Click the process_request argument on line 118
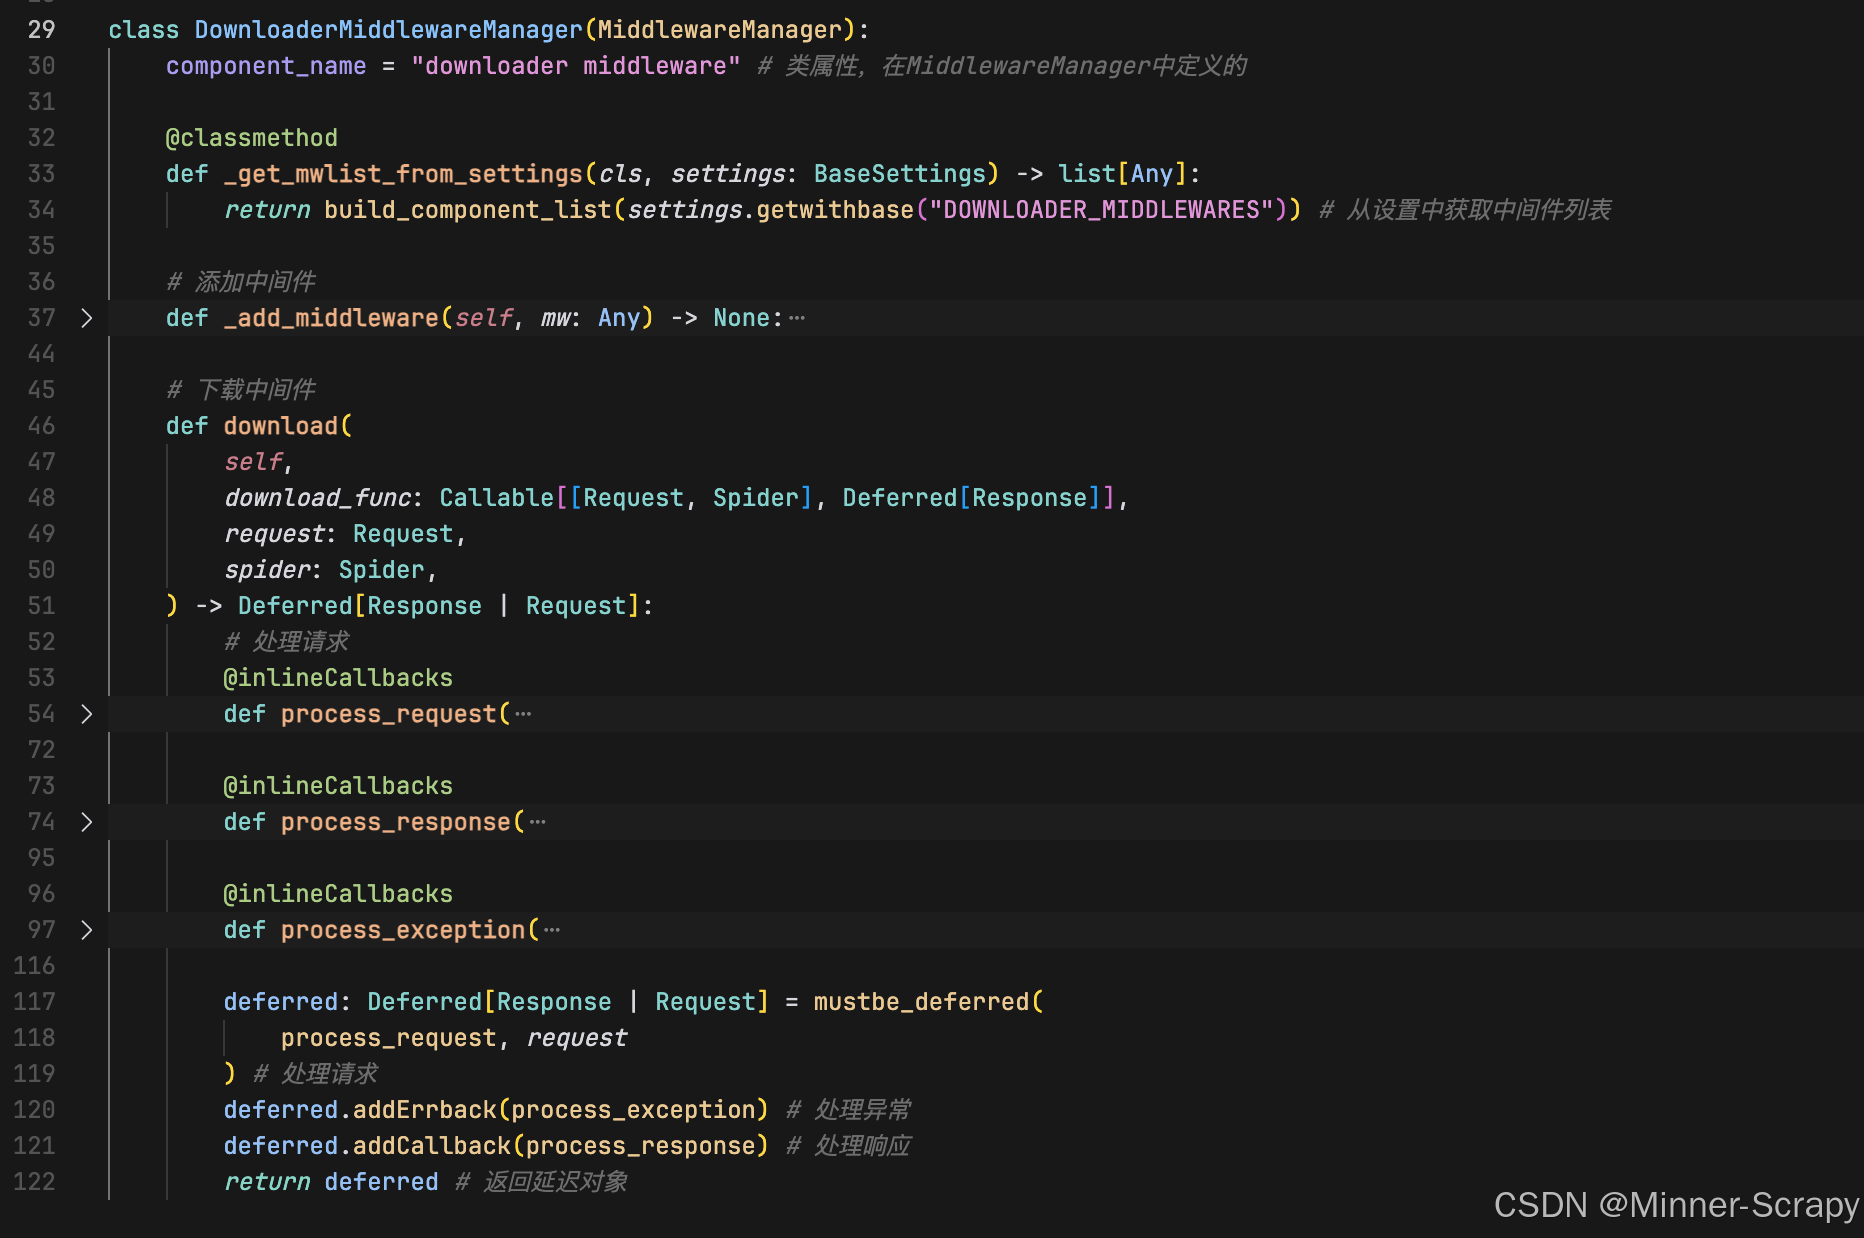The image size is (1864, 1238). (388, 1038)
